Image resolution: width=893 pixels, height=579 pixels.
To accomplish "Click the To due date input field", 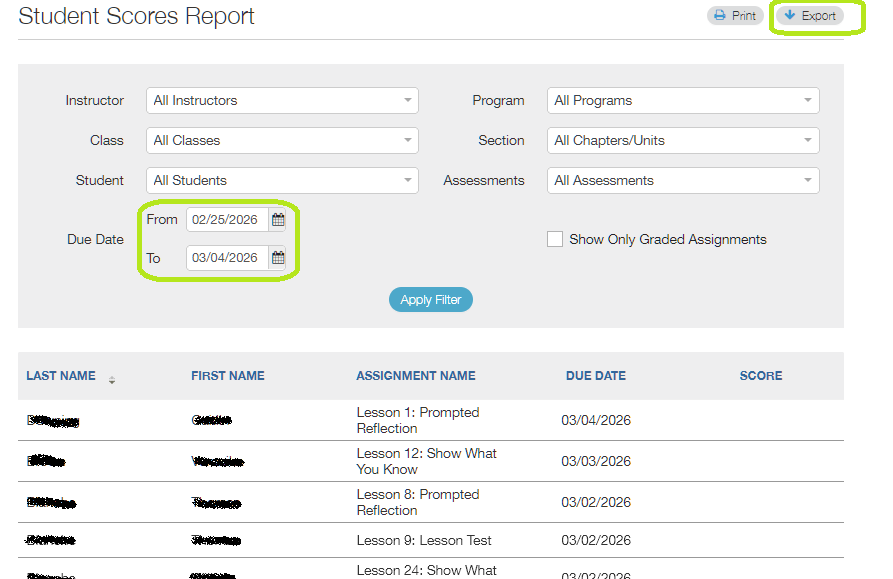I will [227, 258].
